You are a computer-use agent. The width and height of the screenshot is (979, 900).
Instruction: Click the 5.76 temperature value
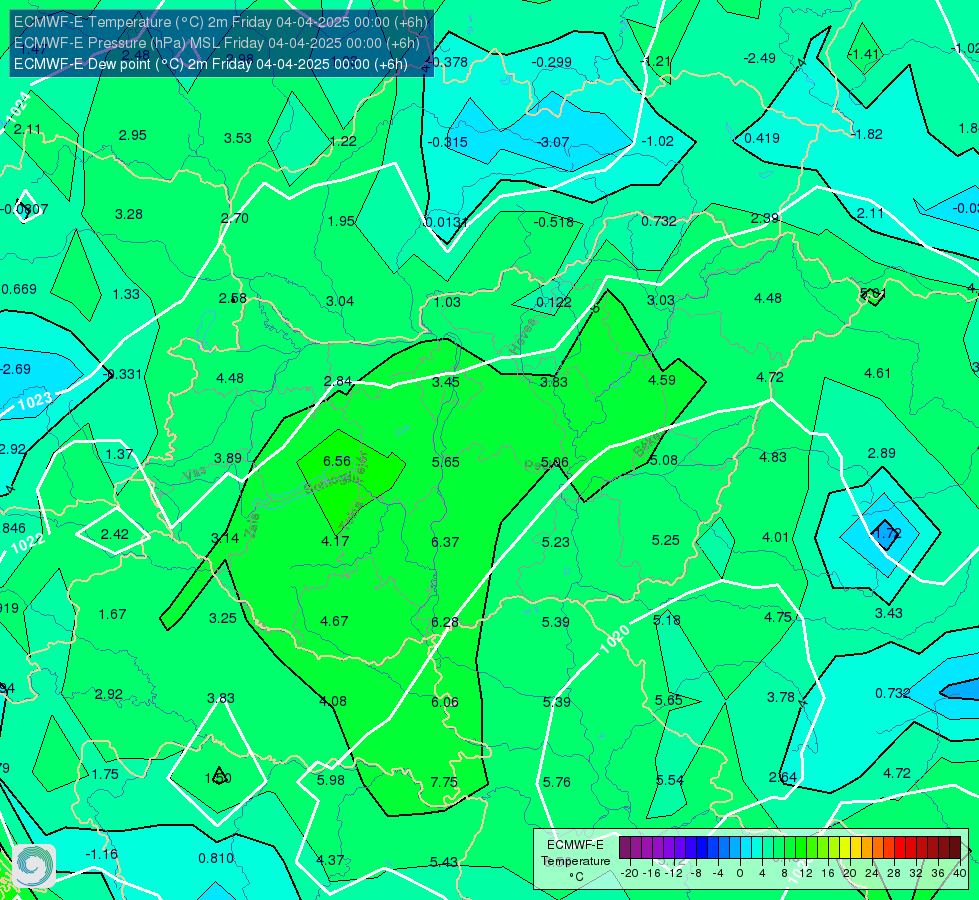coord(556,782)
